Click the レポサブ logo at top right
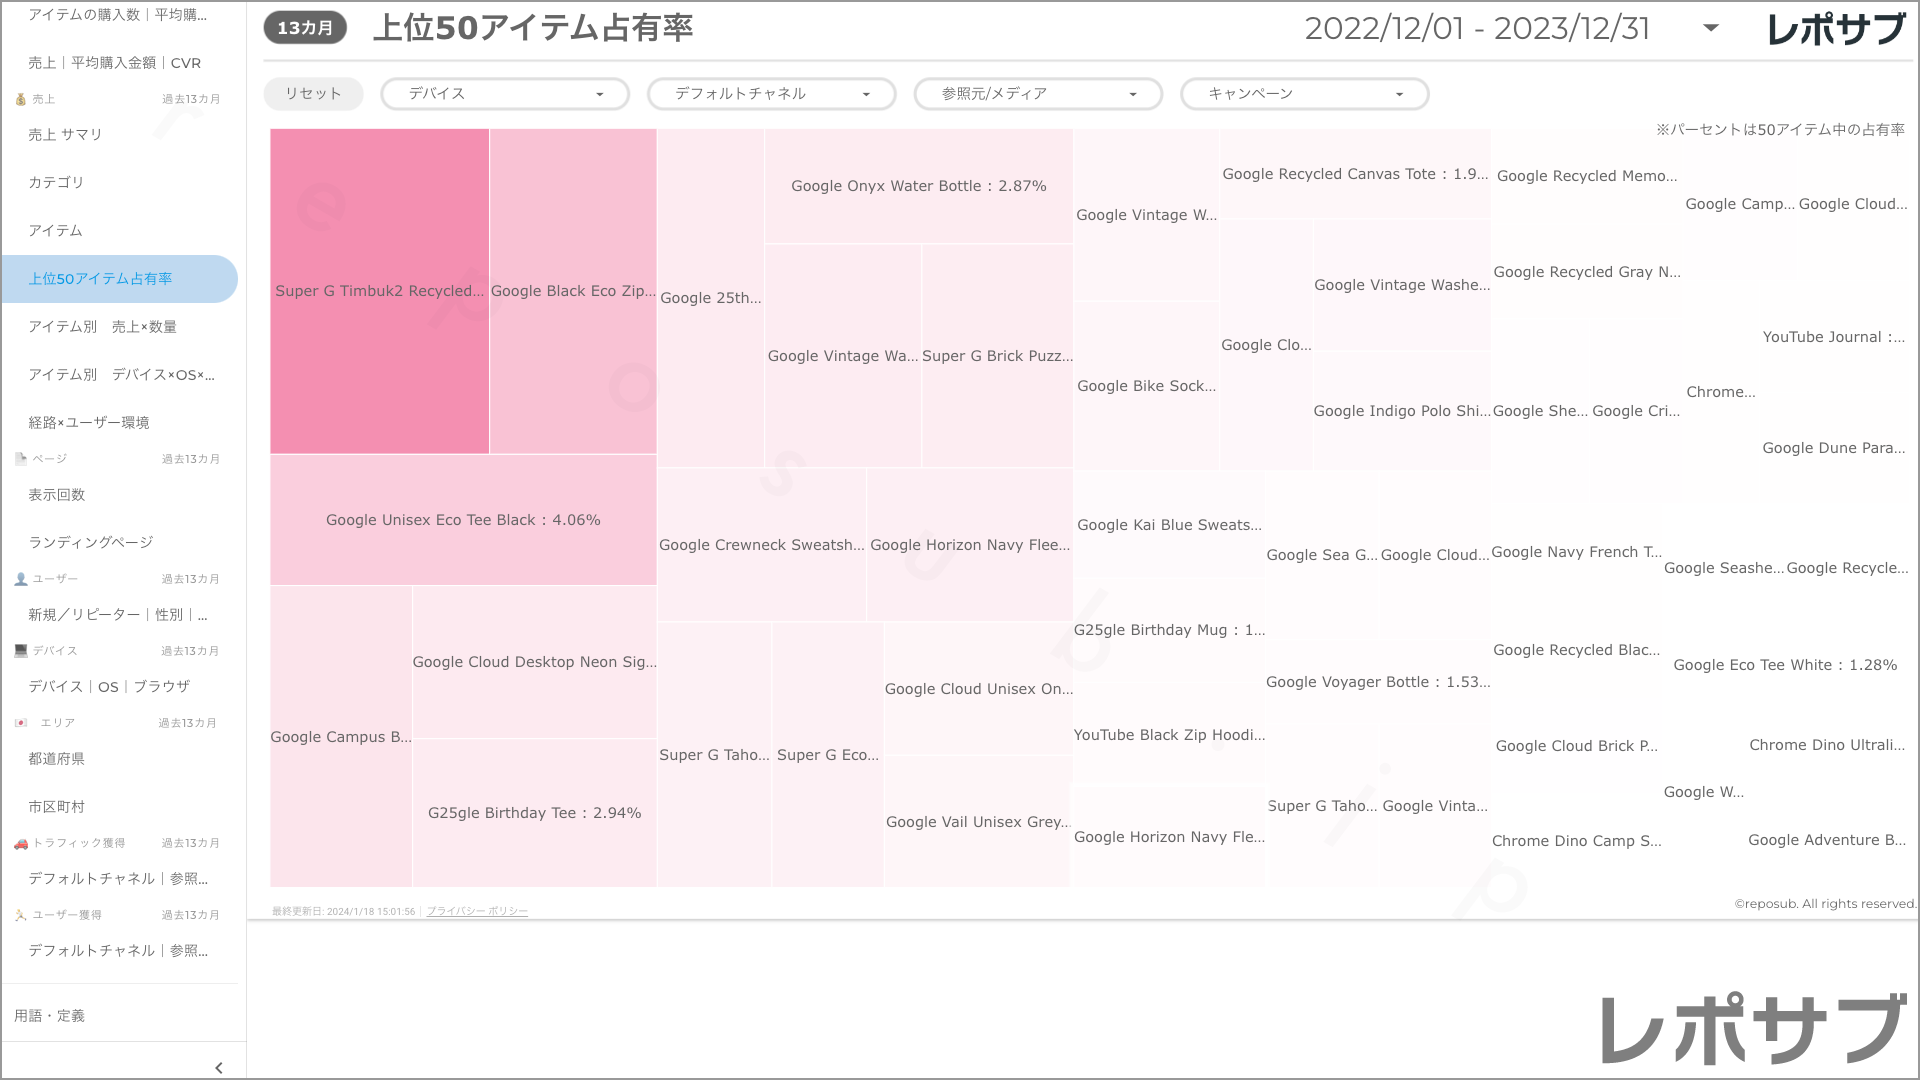The height and width of the screenshot is (1080, 1920). [1836, 29]
